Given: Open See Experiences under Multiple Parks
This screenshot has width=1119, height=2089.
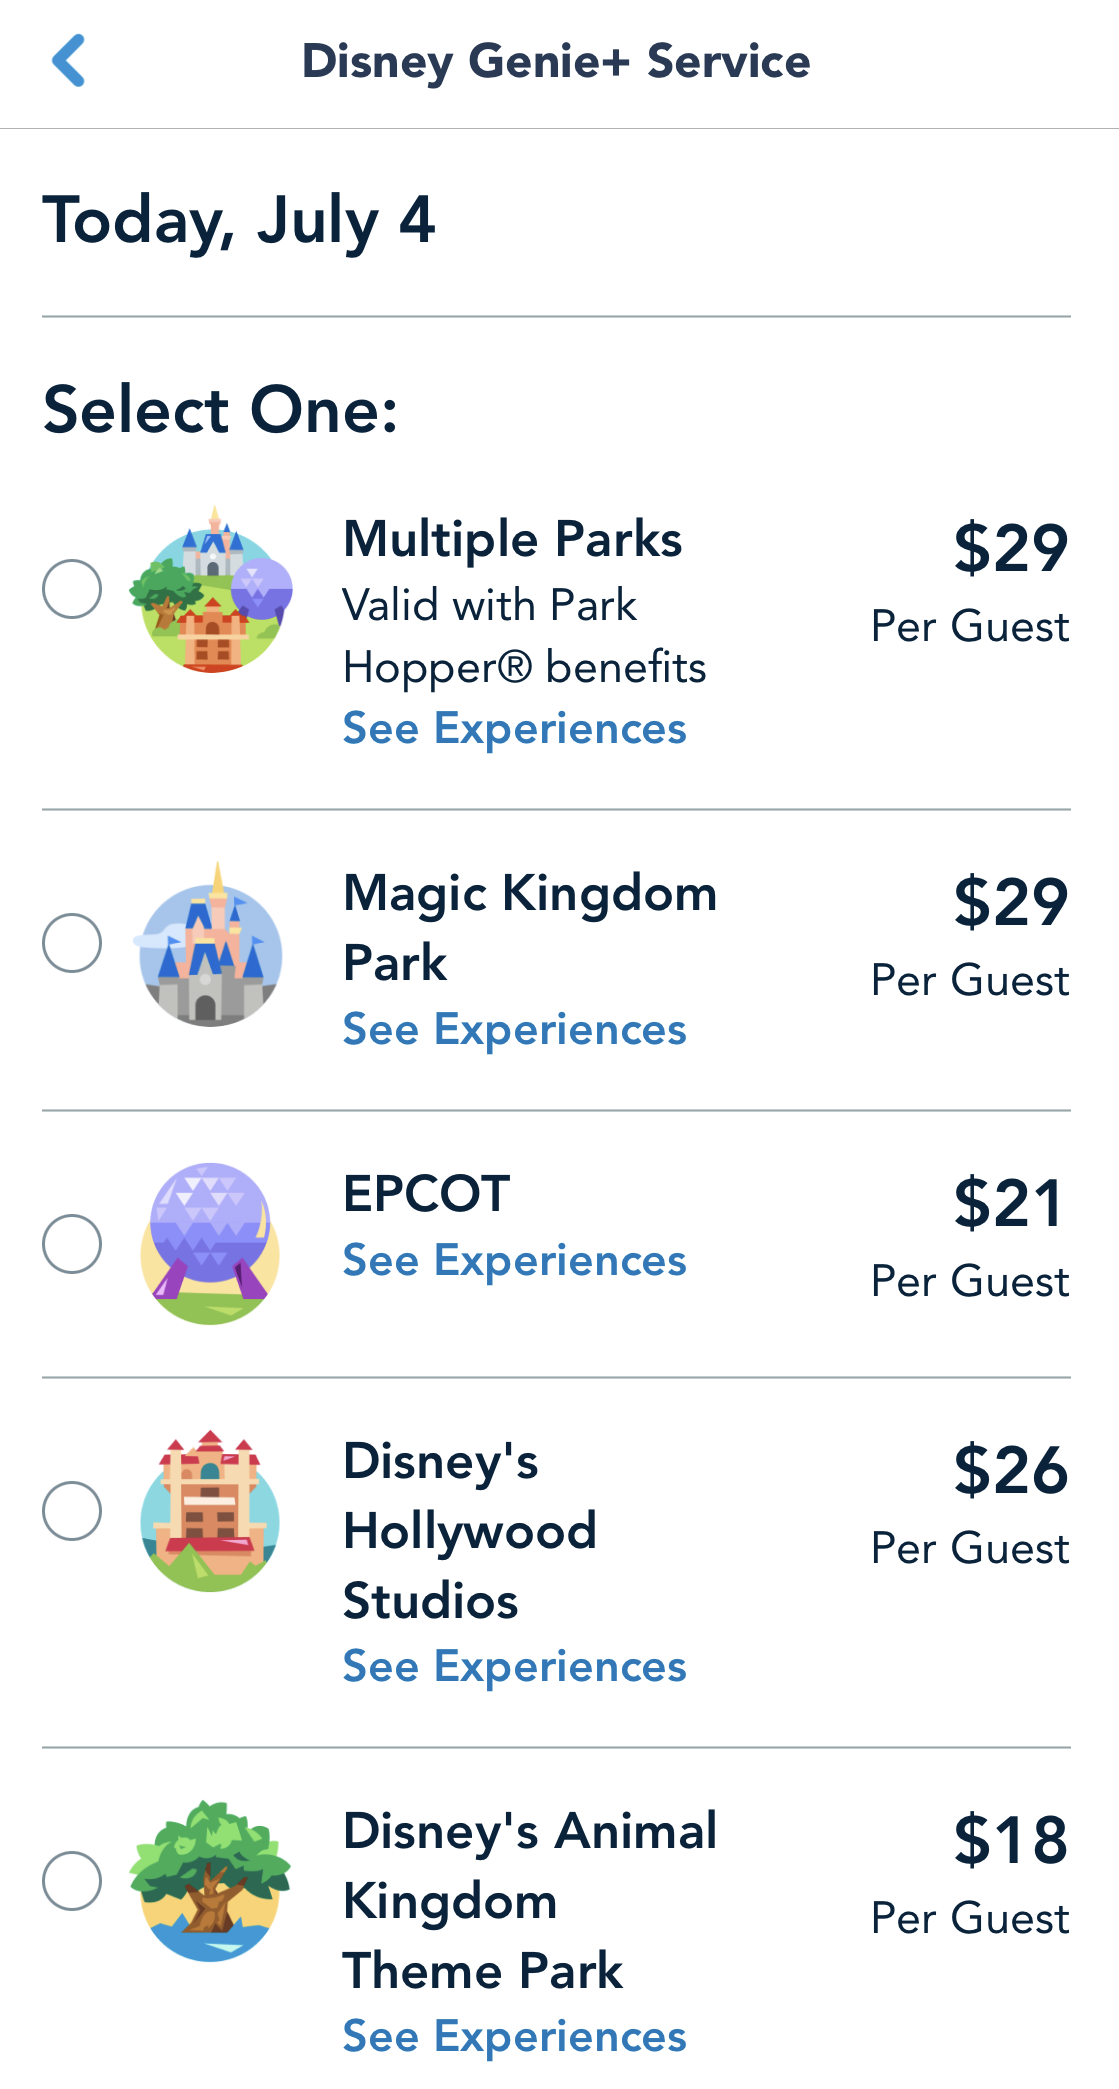Looking at the screenshot, I should tap(514, 729).
